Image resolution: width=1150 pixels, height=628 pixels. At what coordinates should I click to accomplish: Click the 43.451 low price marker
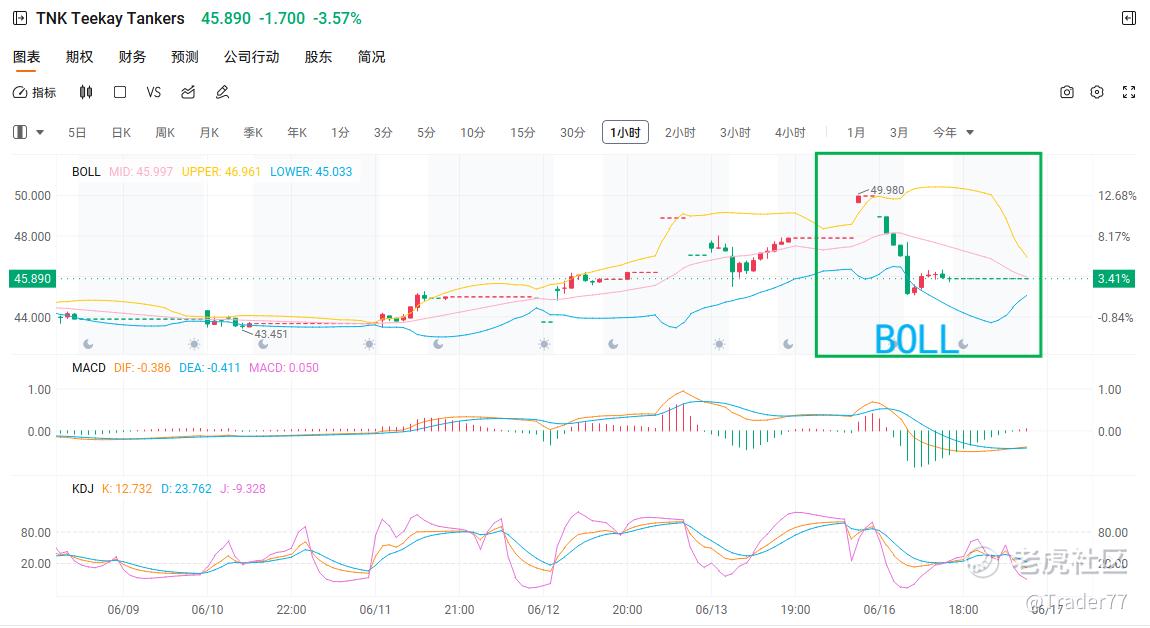pyautogui.click(x=271, y=334)
